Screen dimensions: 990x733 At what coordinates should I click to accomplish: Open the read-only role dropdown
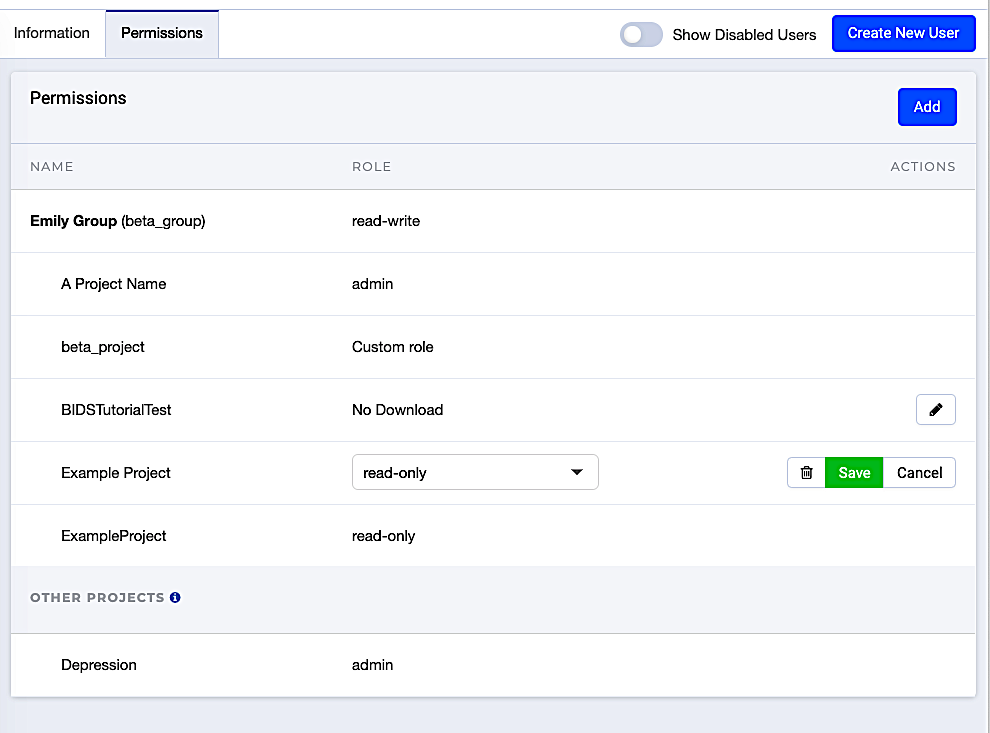(475, 473)
